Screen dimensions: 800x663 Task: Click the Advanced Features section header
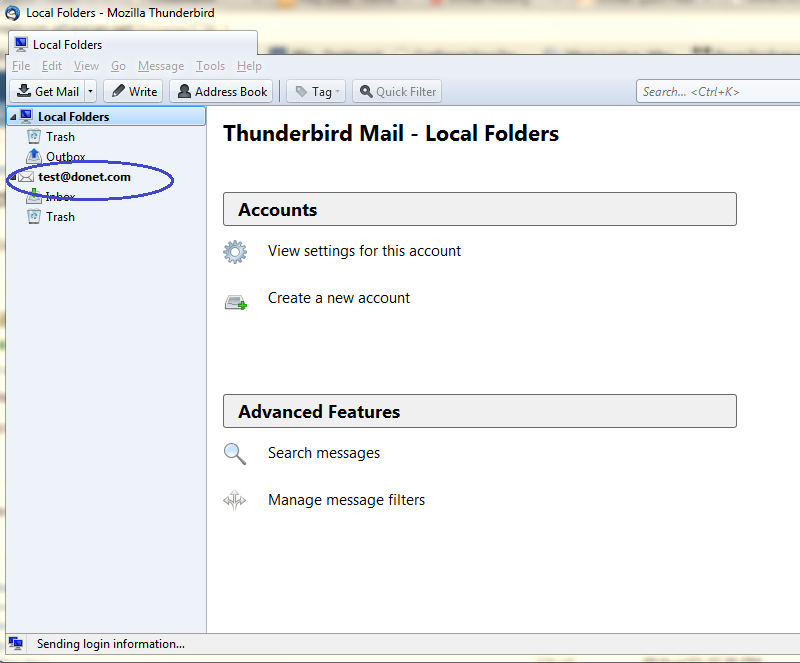click(480, 411)
